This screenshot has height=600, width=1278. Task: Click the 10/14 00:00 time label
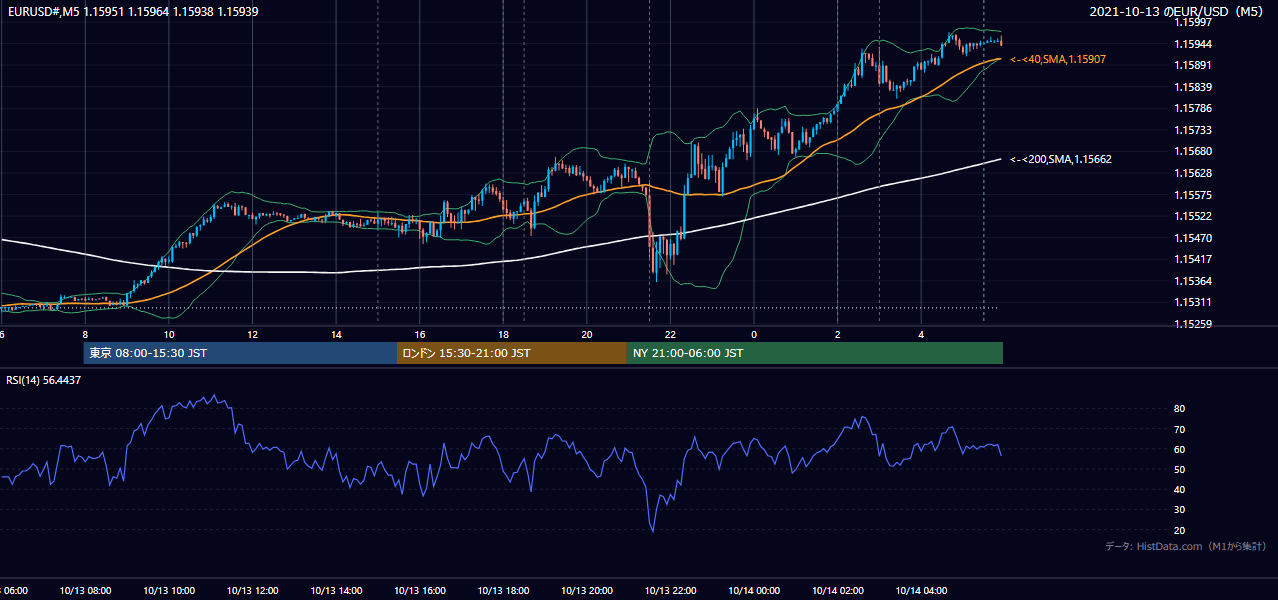click(754, 590)
